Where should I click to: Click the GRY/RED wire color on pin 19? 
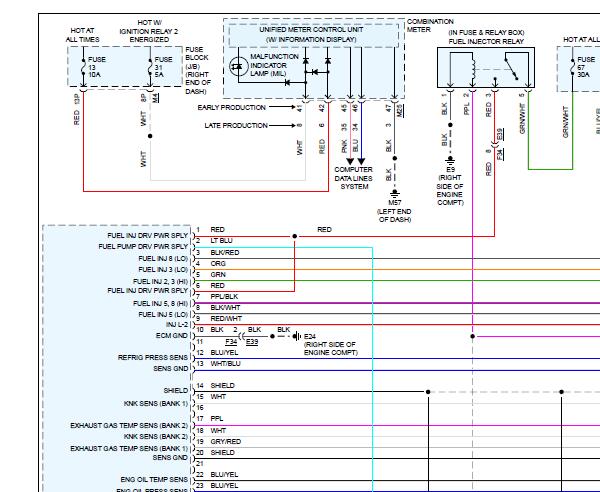point(226,442)
